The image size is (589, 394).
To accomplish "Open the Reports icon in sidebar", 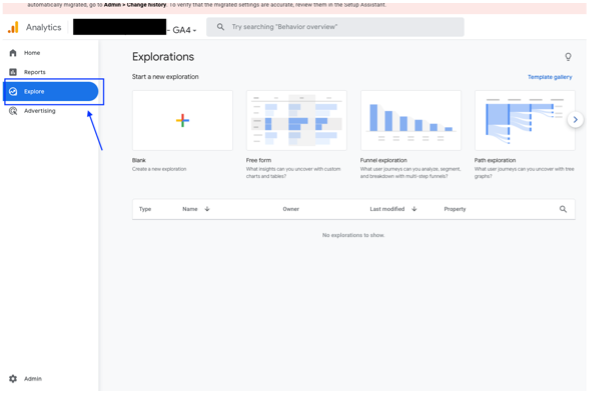I will tap(13, 72).
